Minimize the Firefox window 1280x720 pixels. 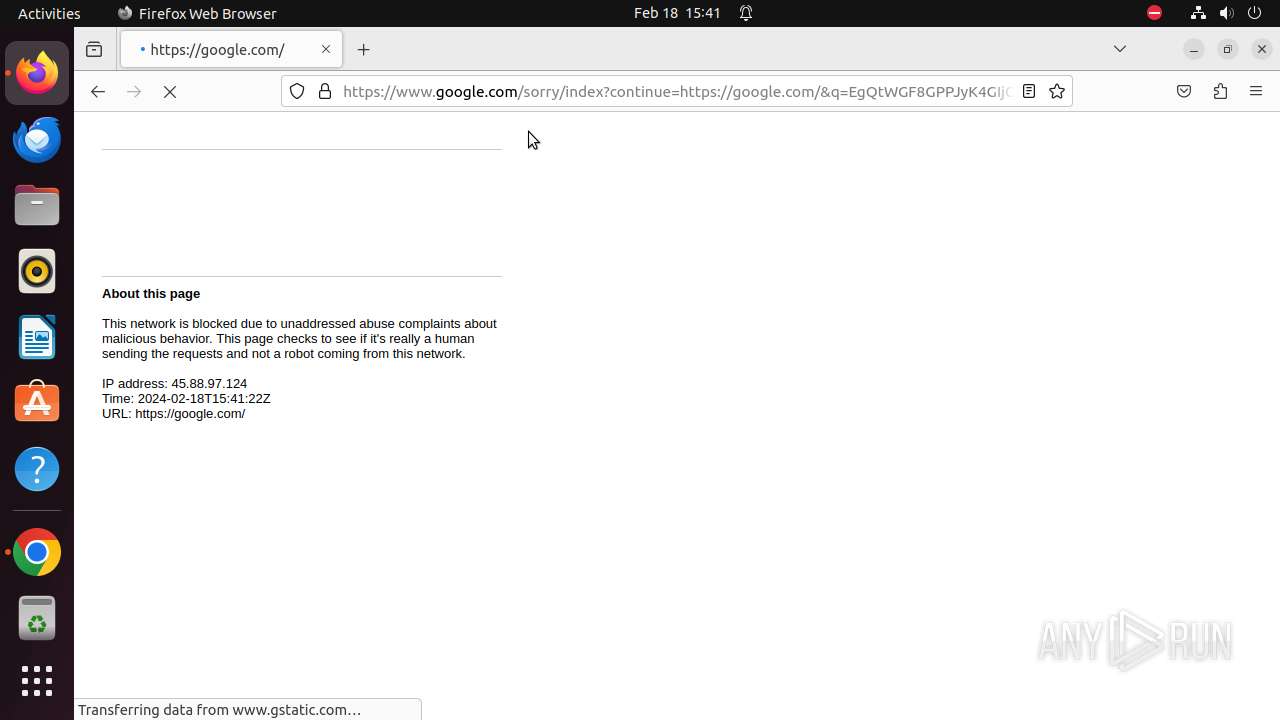[1194, 49]
